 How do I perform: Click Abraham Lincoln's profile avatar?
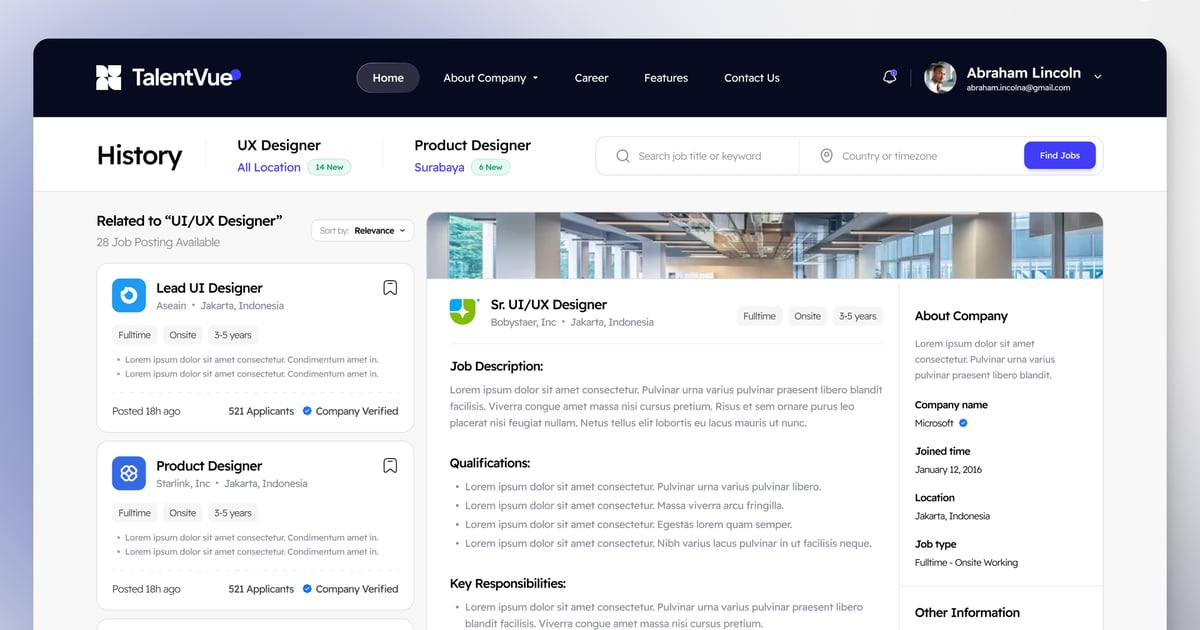940,77
